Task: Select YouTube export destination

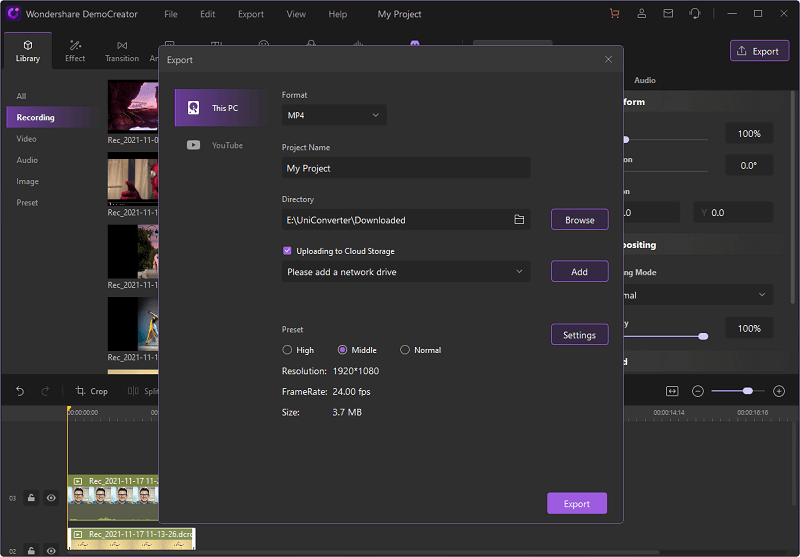Action: point(221,145)
